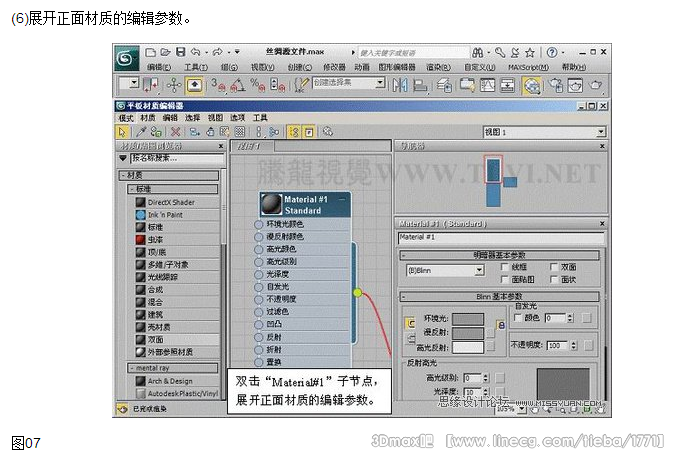693x458 pixels.
Task: Click the binoculars search icon
Action: pyautogui.click(x=478, y=53)
